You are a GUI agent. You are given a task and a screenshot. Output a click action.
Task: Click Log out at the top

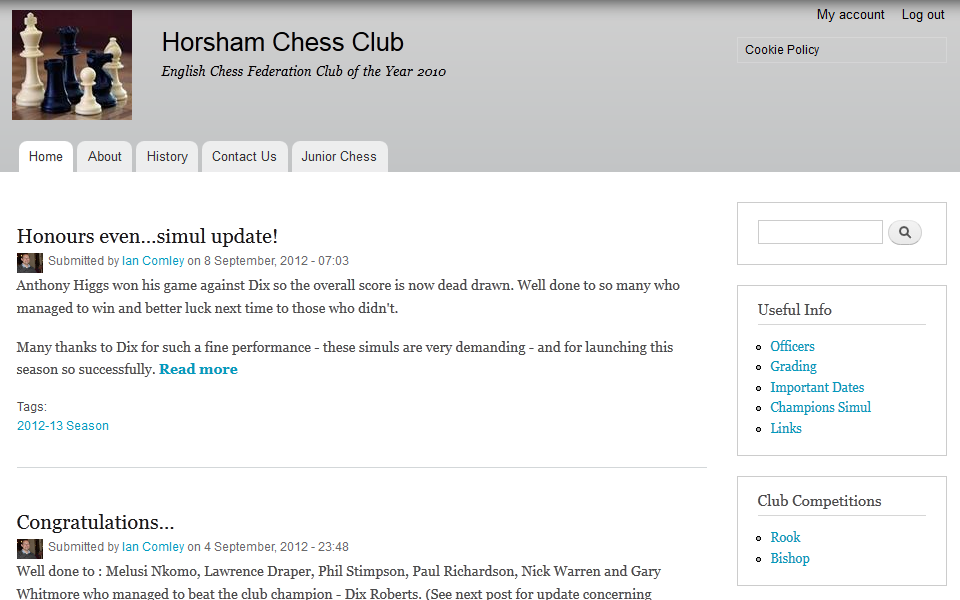[923, 15]
